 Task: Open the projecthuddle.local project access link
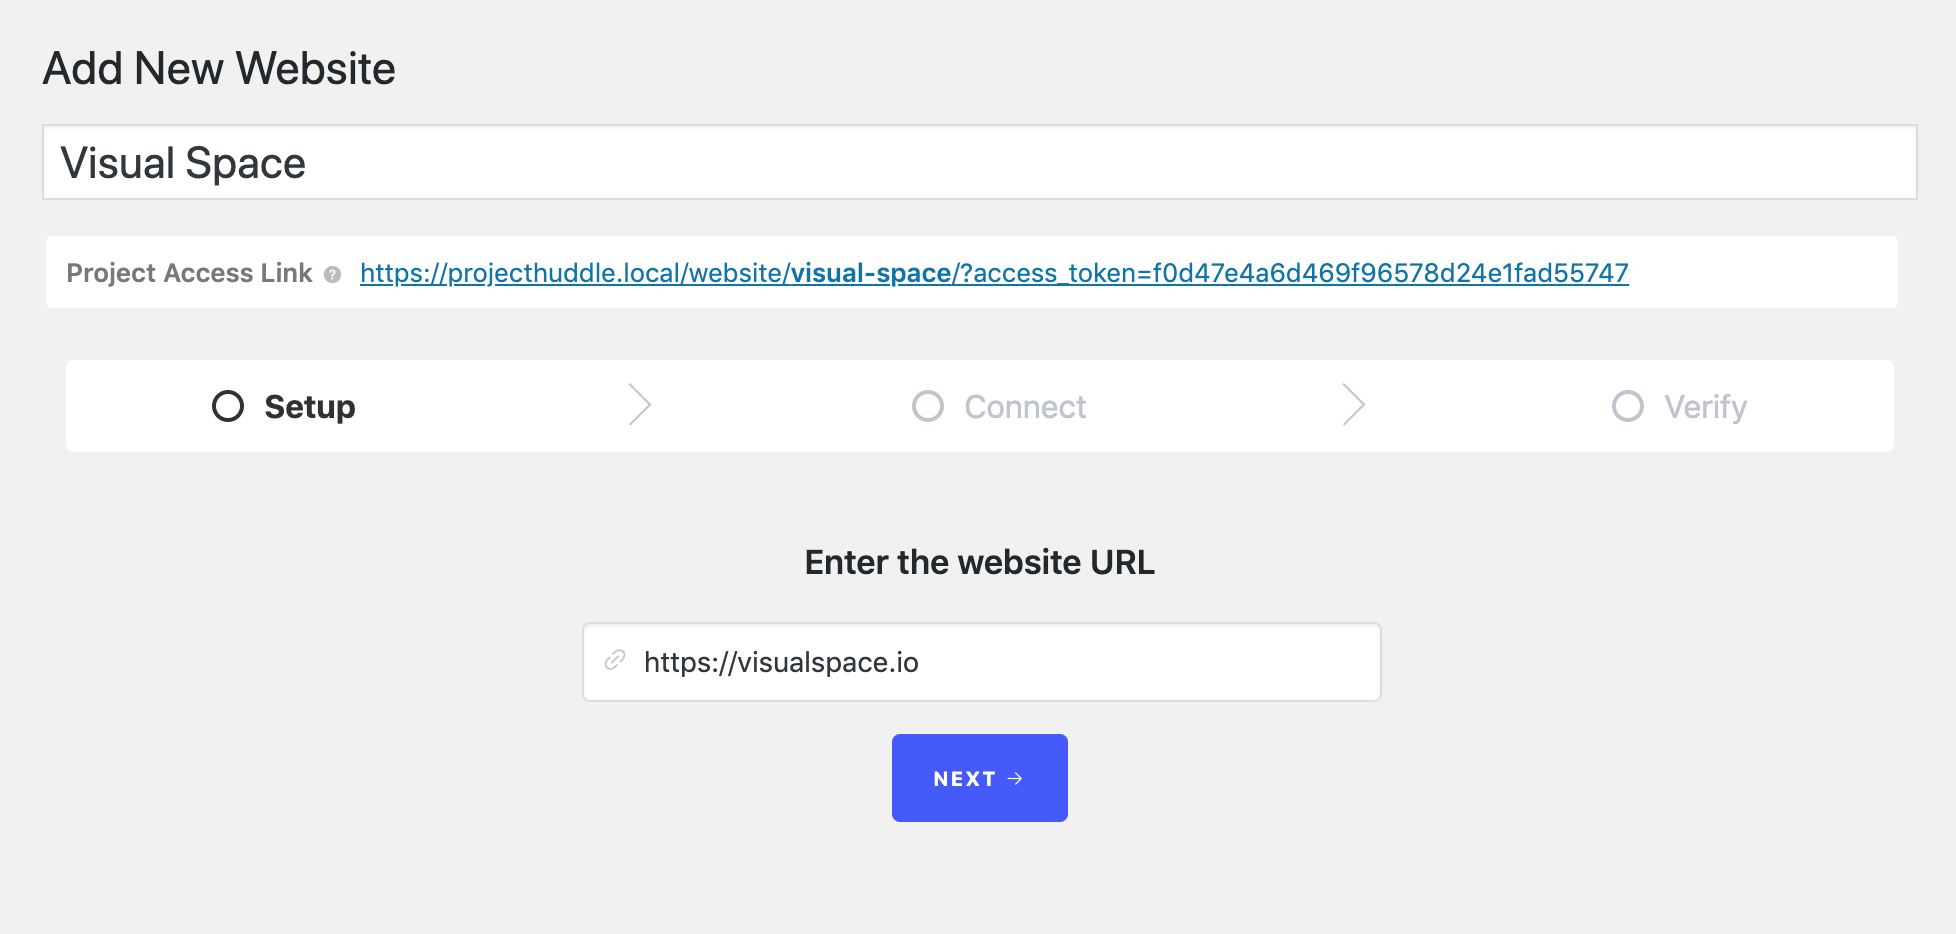click(570, 273)
